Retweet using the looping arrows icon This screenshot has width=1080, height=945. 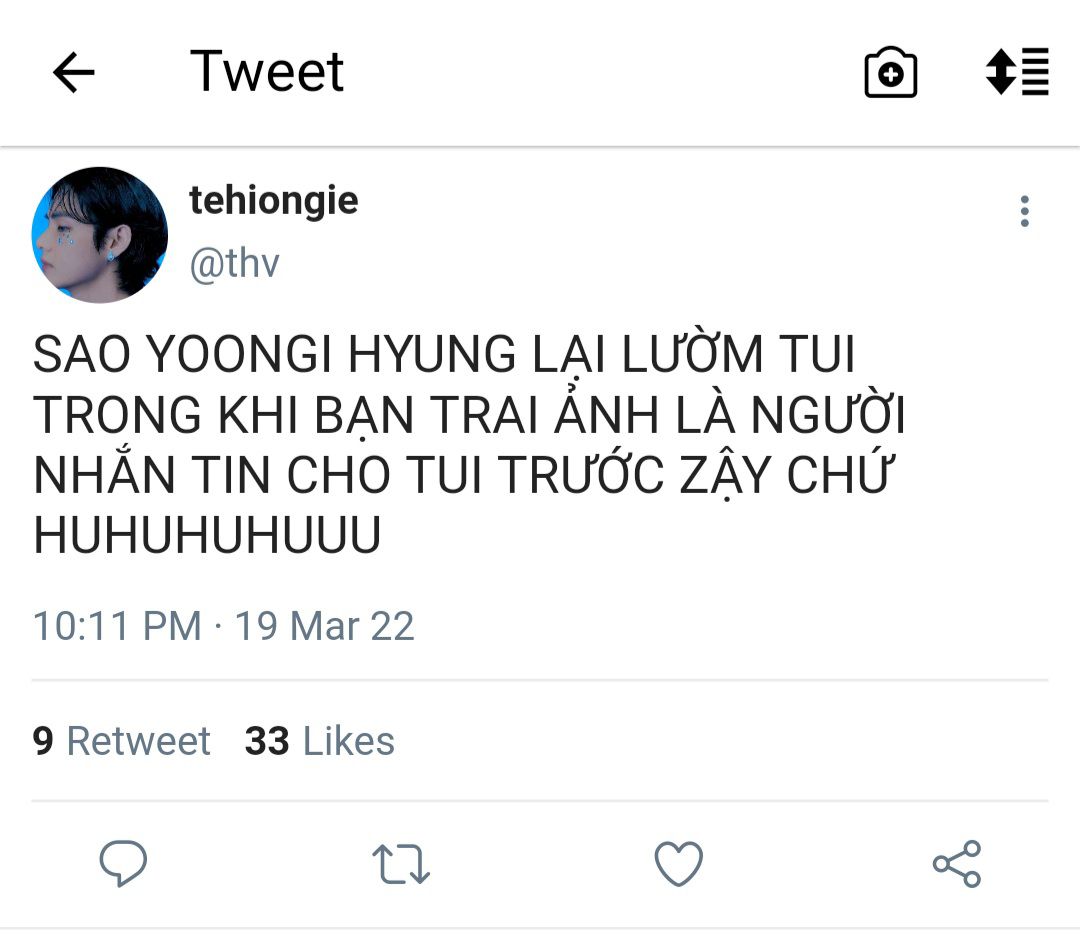401,864
